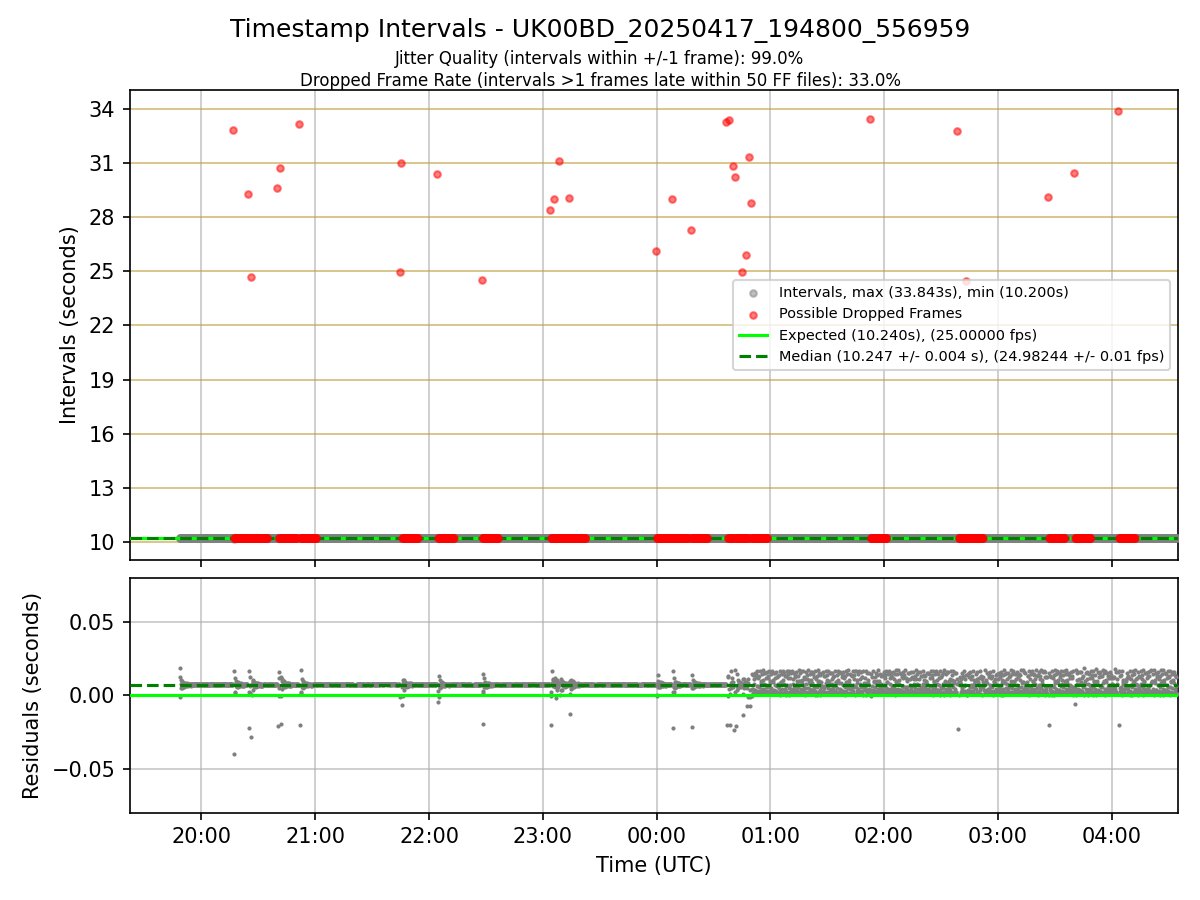The width and height of the screenshot is (1200, 900).
Task: Click y-axis tick label '13'
Action: click(104, 488)
